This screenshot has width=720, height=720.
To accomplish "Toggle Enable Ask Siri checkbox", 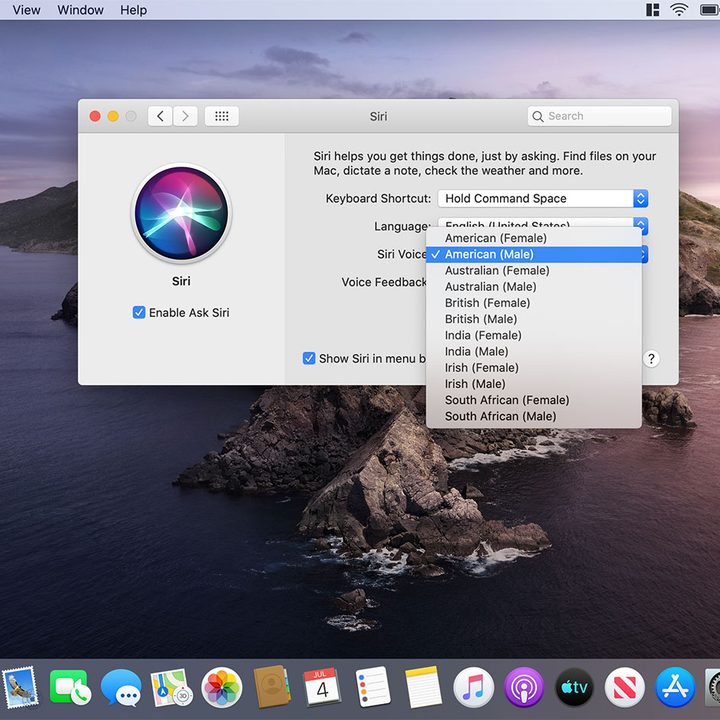I will pos(139,313).
